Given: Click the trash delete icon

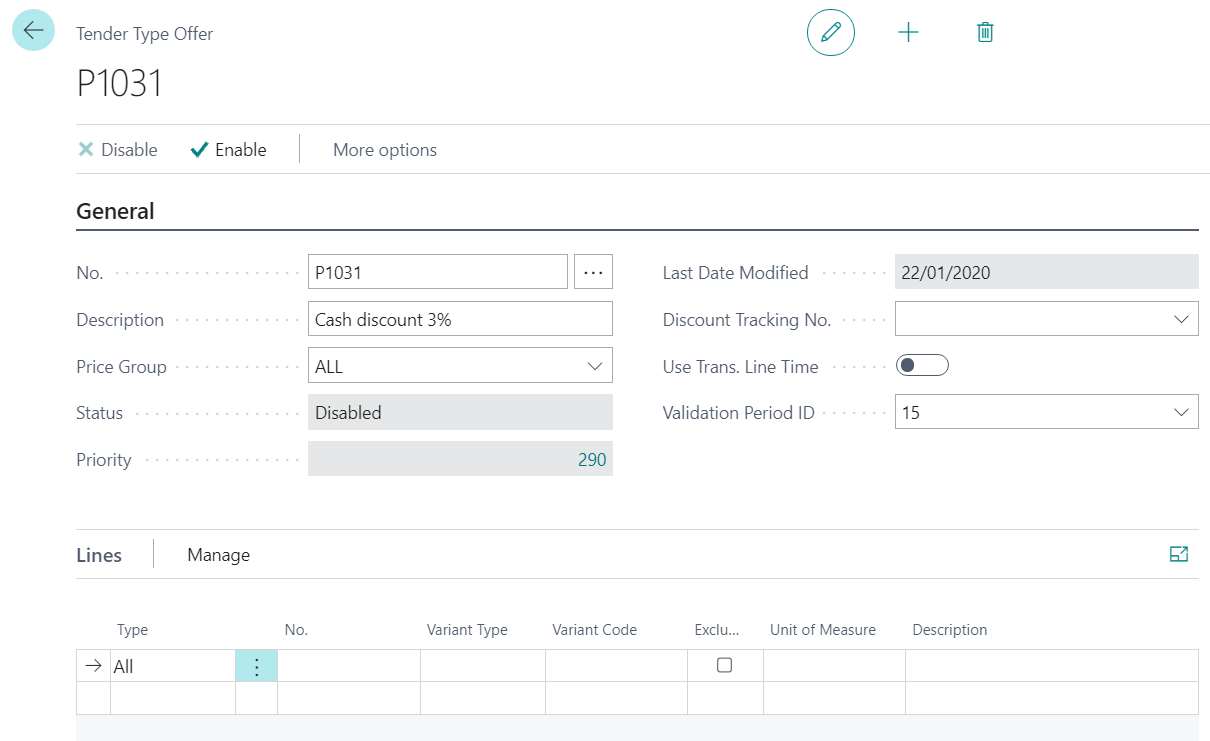Looking at the screenshot, I should point(985,32).
